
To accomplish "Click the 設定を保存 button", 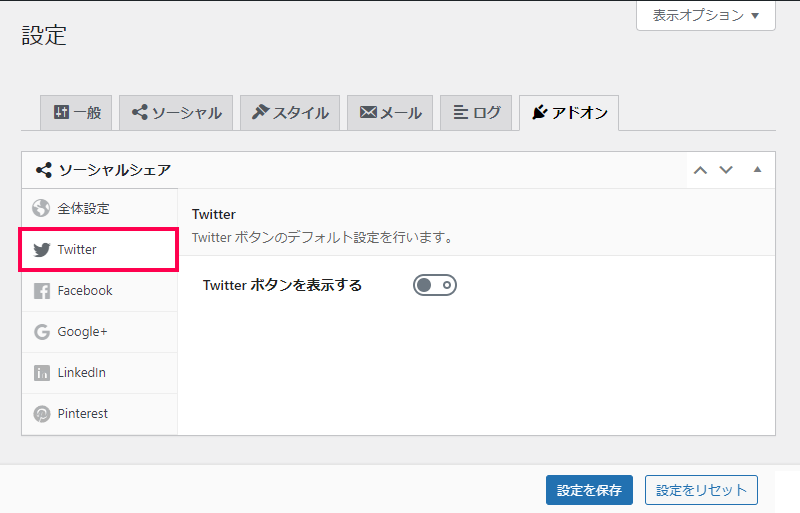I will tap(589, 490).
